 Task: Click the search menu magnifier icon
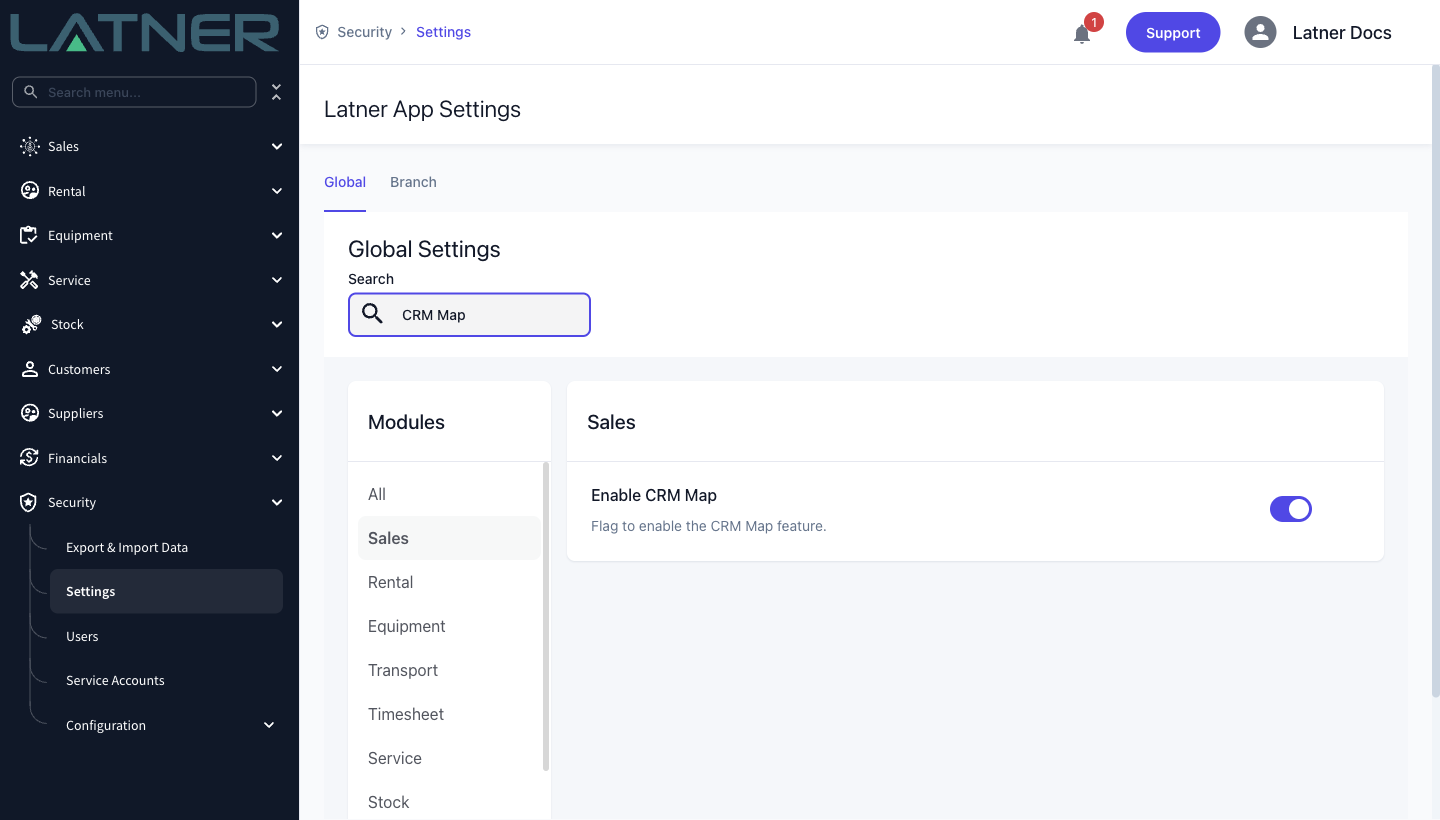[x=31, y=92]
